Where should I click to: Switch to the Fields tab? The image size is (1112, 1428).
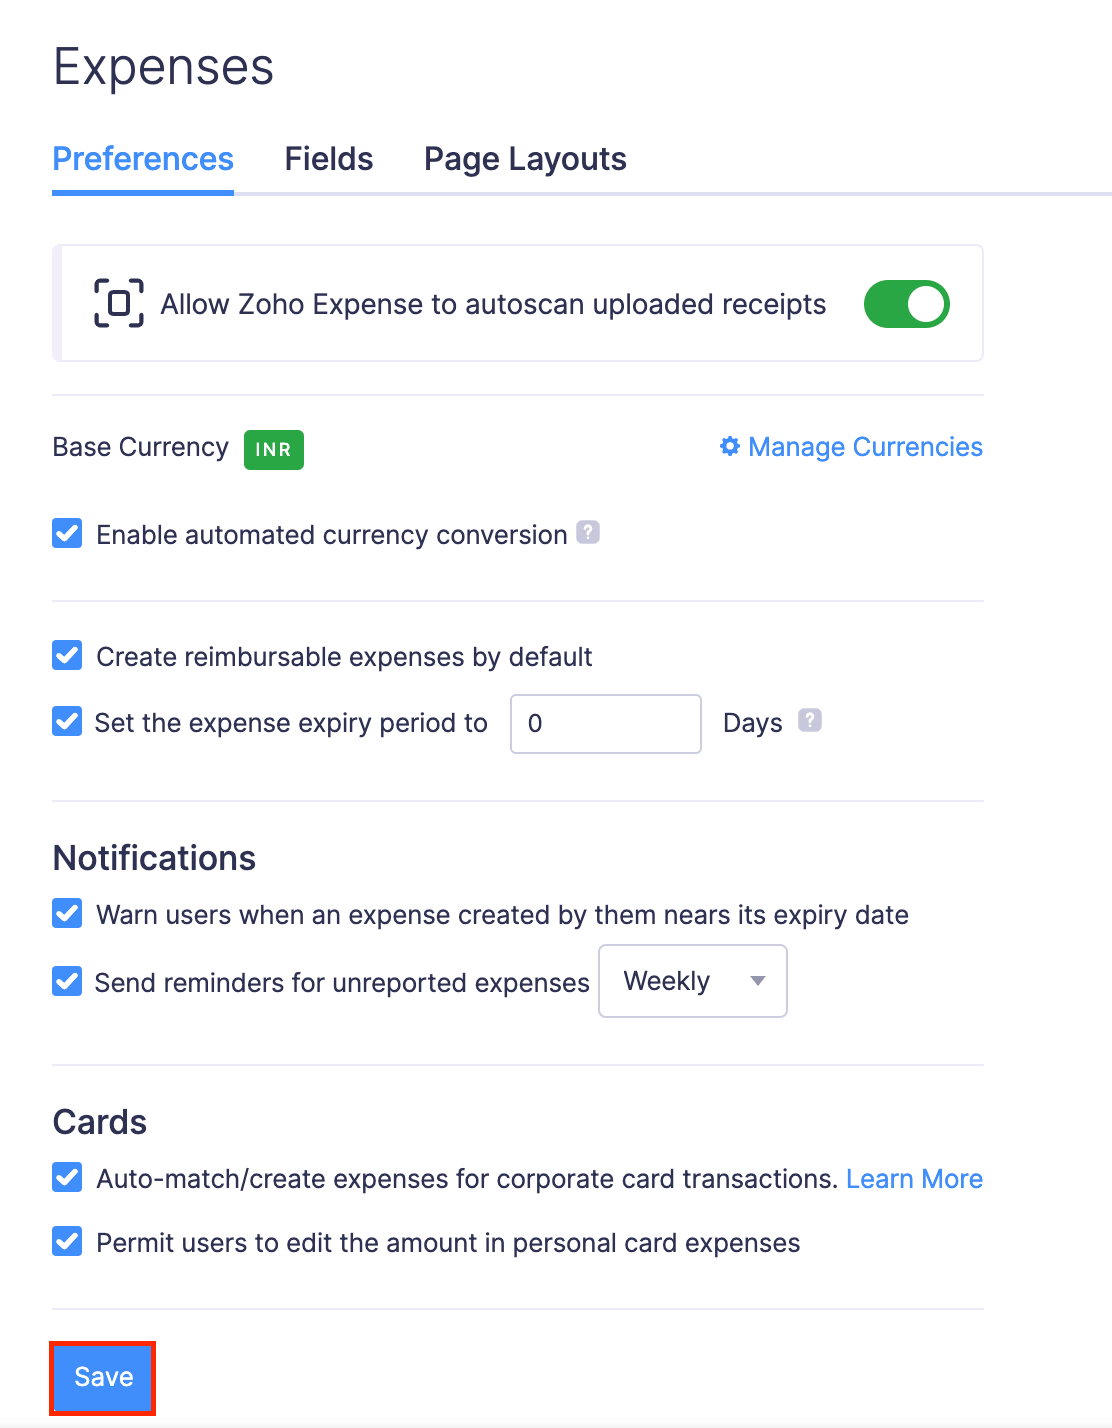point(328,158)
